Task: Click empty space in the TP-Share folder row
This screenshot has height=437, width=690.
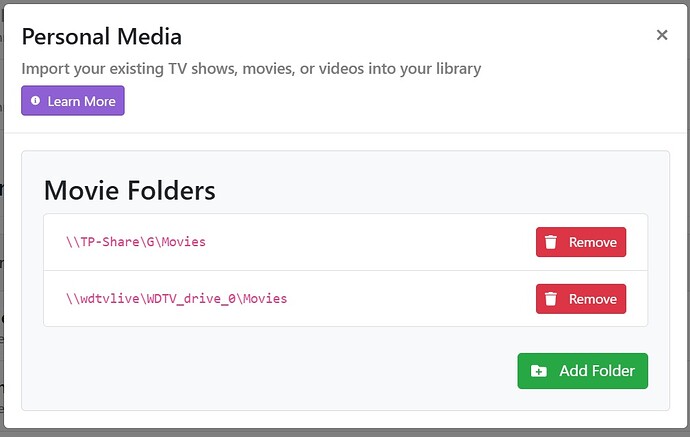Action: pos(380,242)
